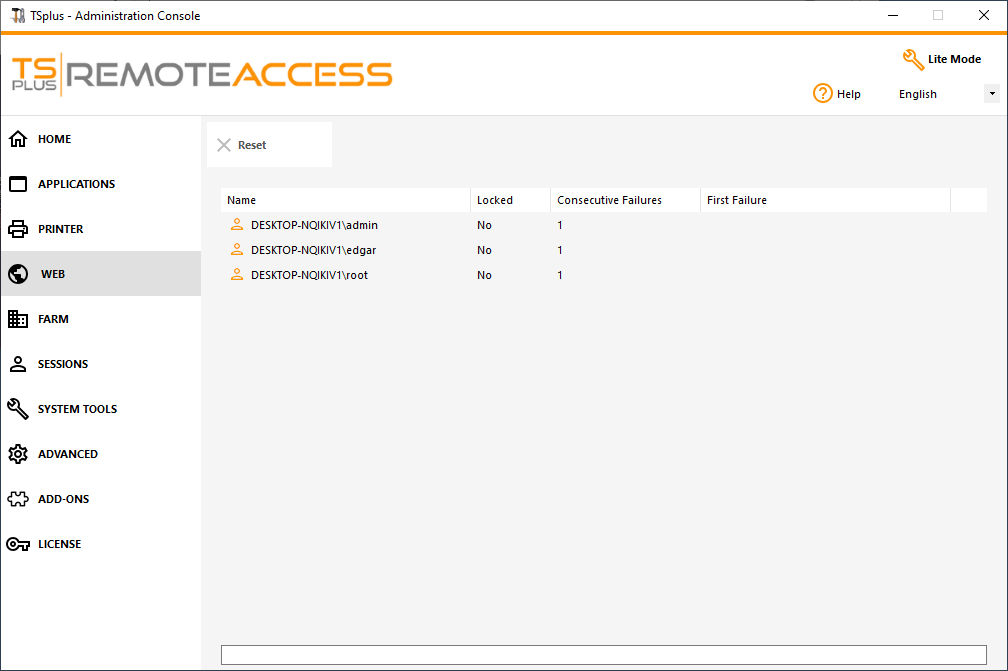Open the Home section icon
This screenshot has width=1008, height=671.
click(17, 139)
